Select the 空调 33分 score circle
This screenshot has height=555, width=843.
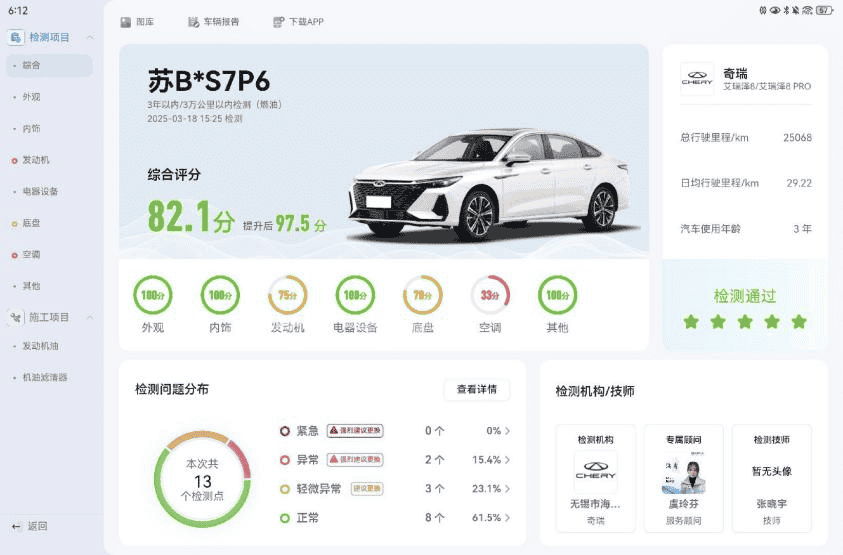click(490, 295)
